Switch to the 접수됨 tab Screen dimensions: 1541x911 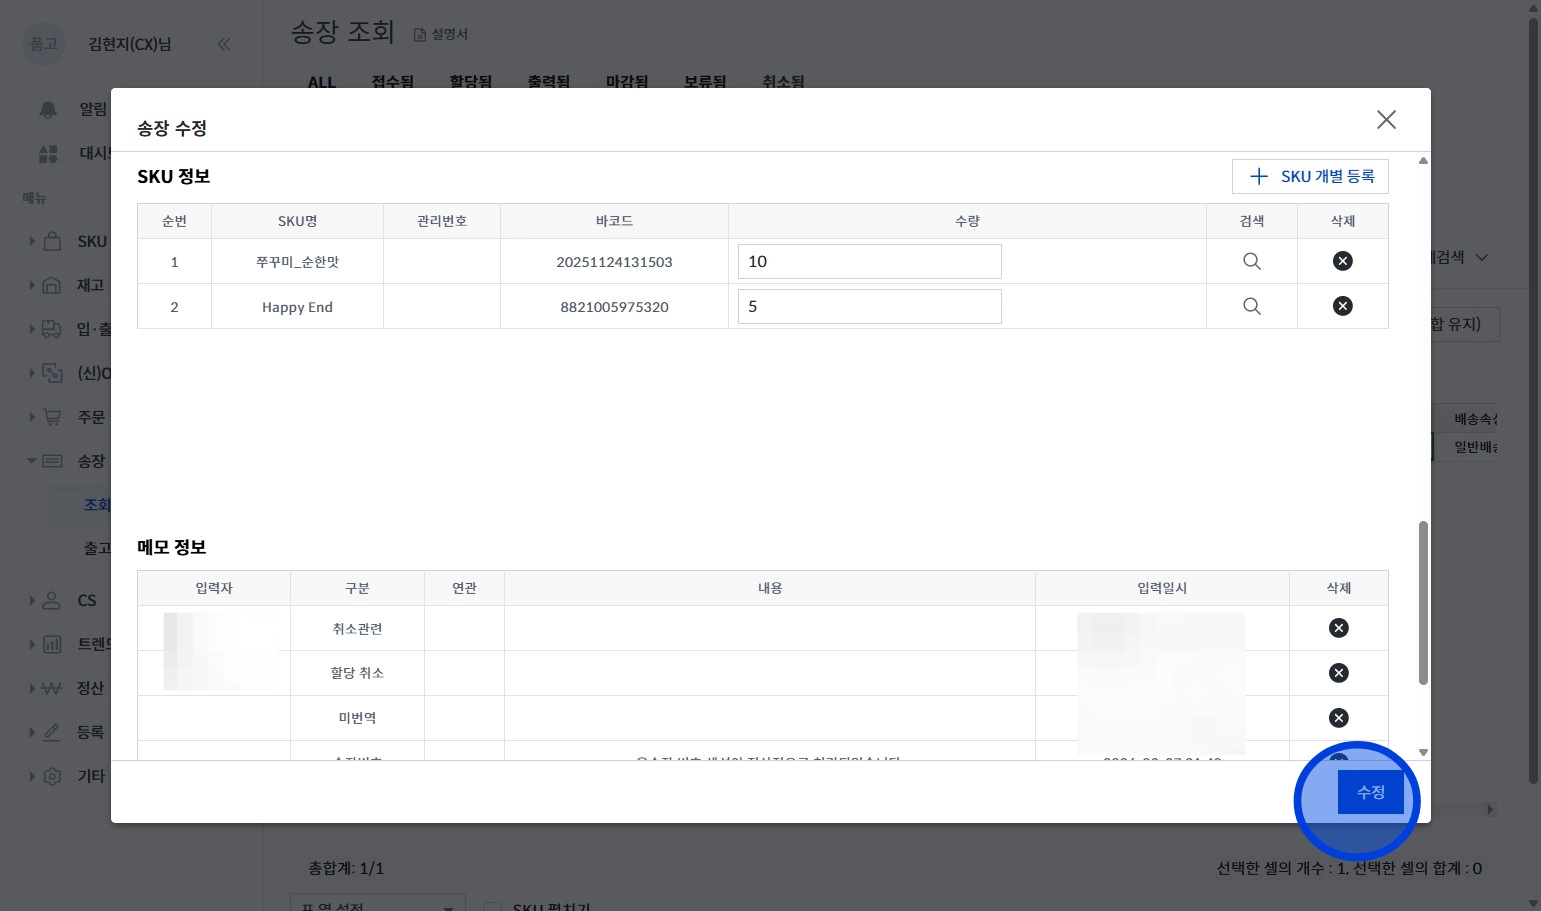click(x=393, y=82)
